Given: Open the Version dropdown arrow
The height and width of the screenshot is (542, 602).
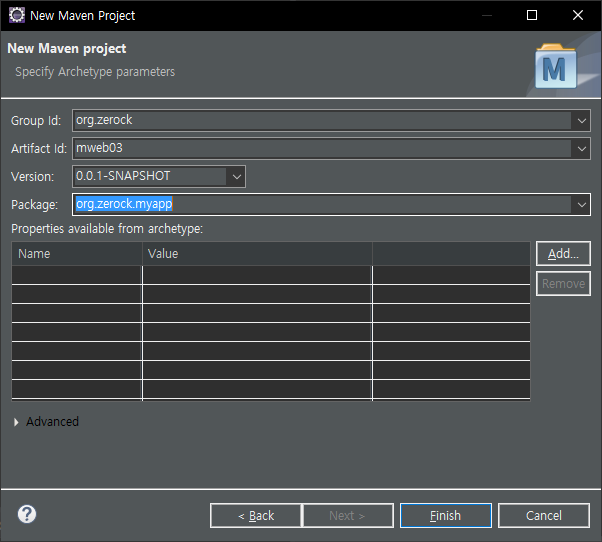Looking at the screenshot, I should pyautogui.click(x=236, y=177).
